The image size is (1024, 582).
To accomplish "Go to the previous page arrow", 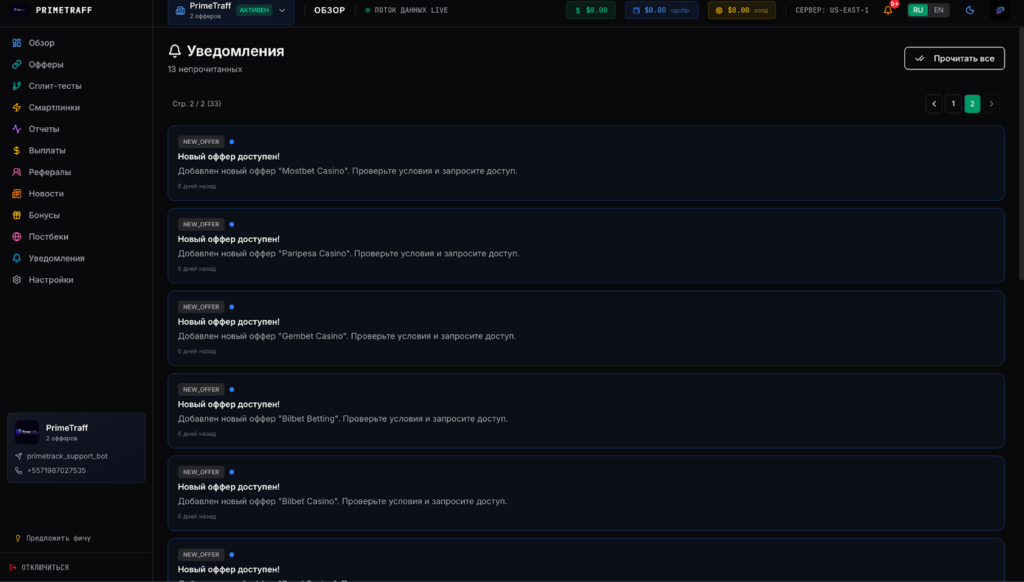I will click(x=934, y=104).
